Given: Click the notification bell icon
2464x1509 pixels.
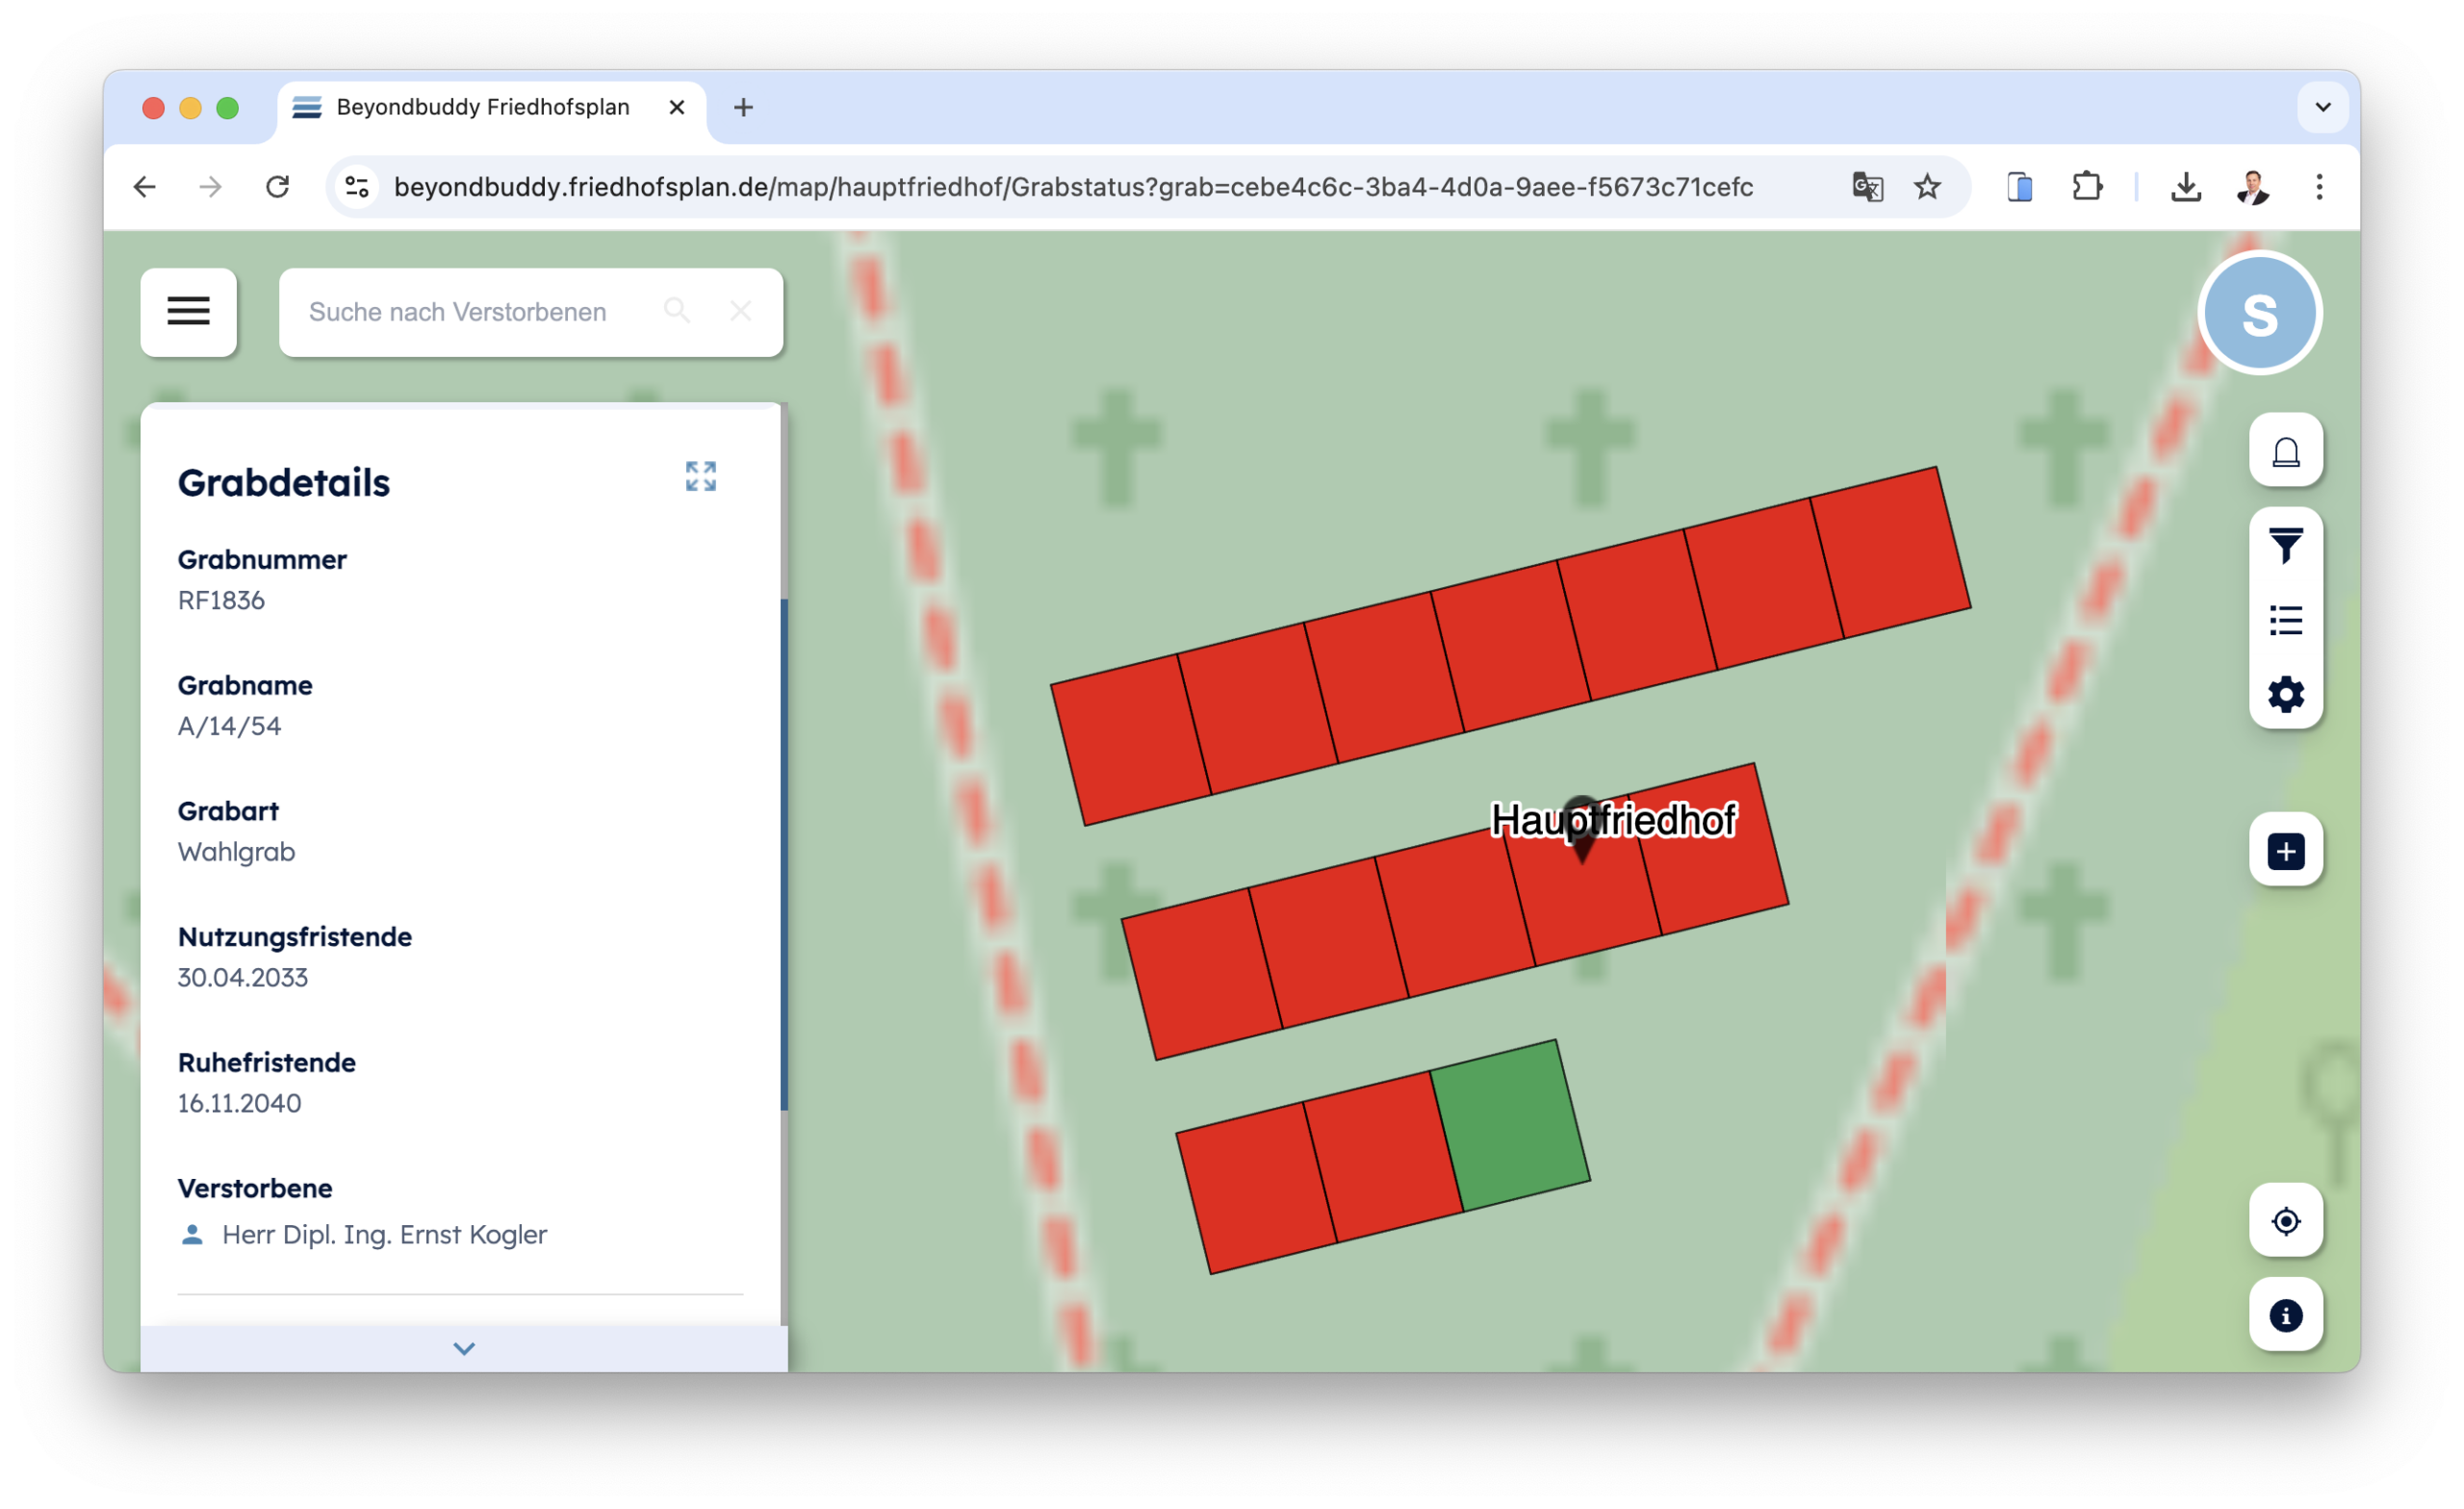Looking at the screenshot, I should (2285, 452).
